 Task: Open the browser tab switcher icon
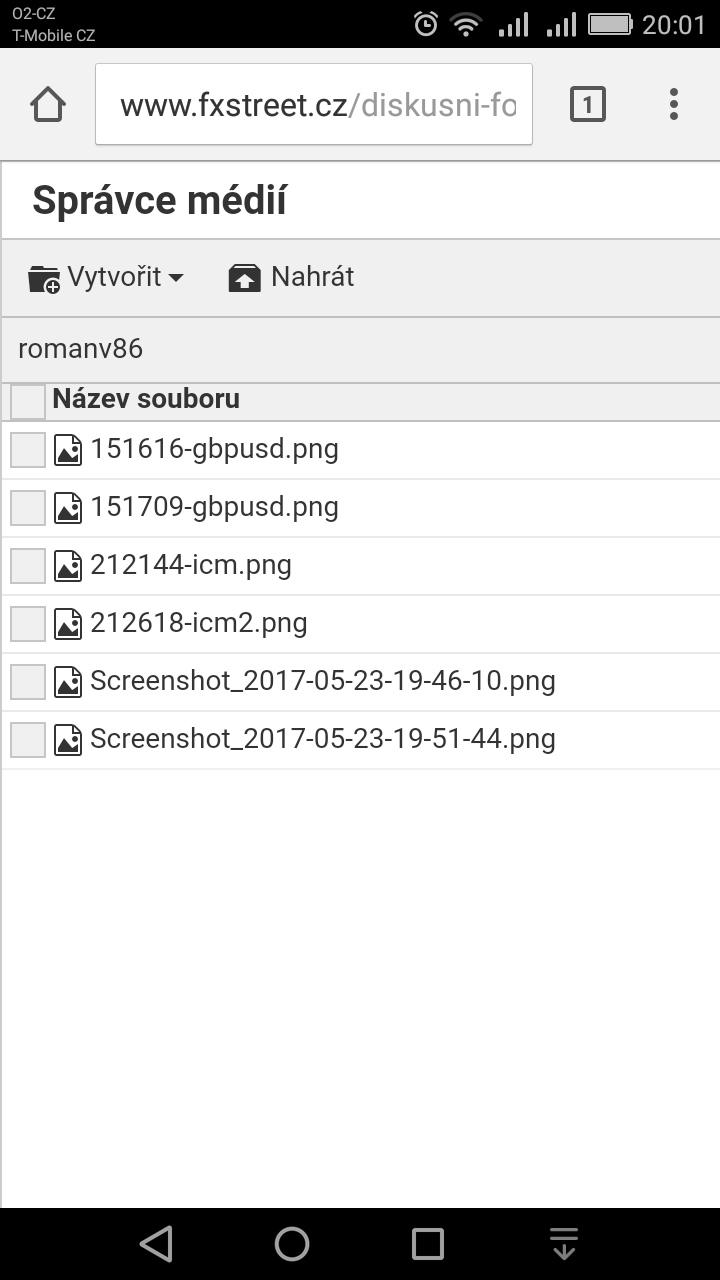[587, 104]
